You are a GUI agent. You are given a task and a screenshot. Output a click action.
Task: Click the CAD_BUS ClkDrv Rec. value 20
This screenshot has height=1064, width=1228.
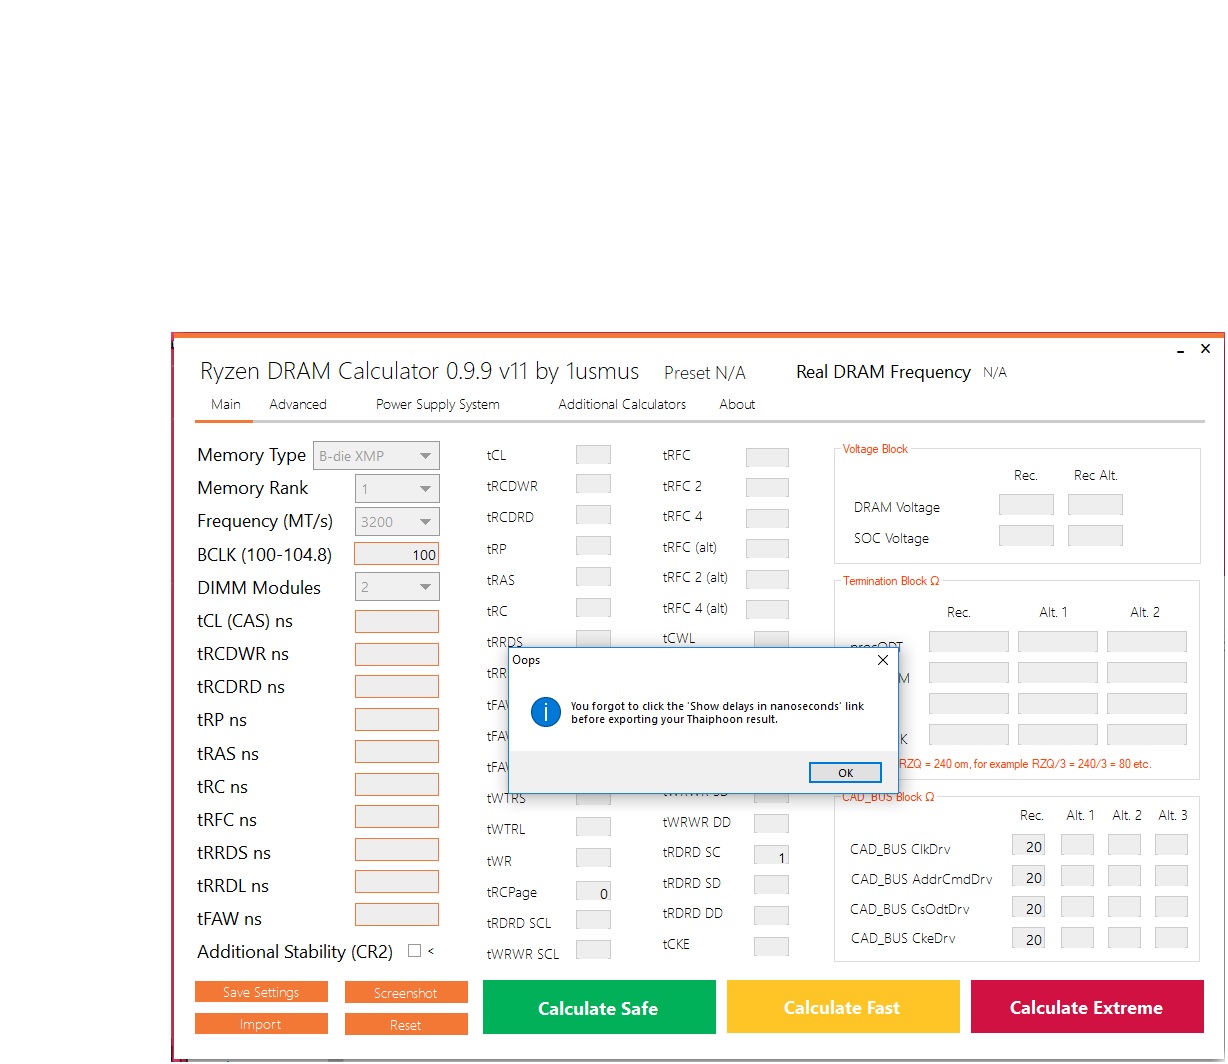(x=1029, y=846)
